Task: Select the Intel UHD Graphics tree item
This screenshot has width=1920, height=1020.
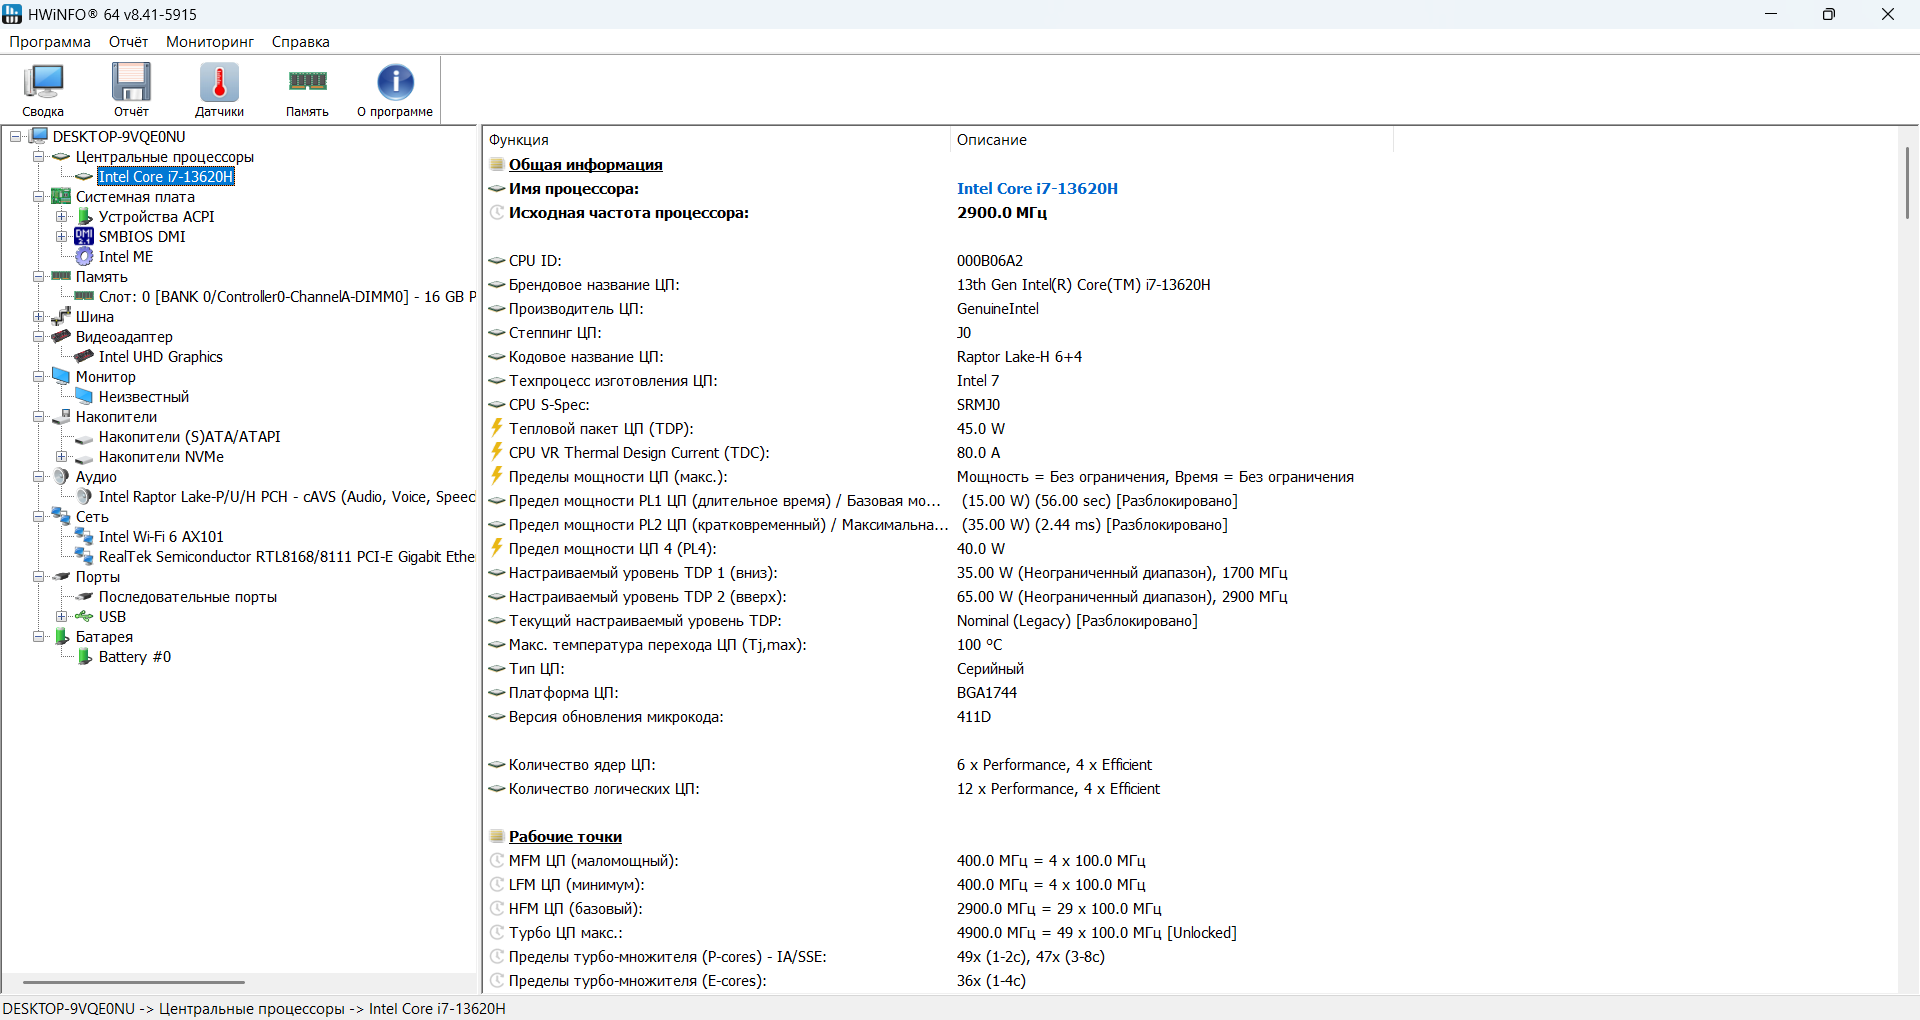Action: (x=161, y=356)
